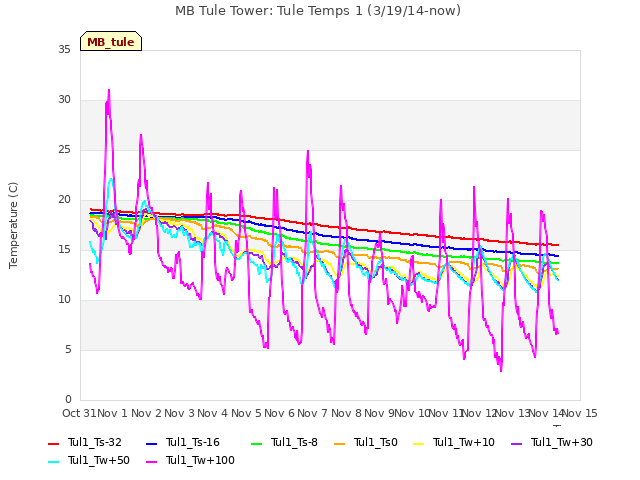Click the cyan Tul1_Tw+50 legend swatch
The height and width of the screenshot is (480, 640).
pyautogui.click(x=53, y=462)
